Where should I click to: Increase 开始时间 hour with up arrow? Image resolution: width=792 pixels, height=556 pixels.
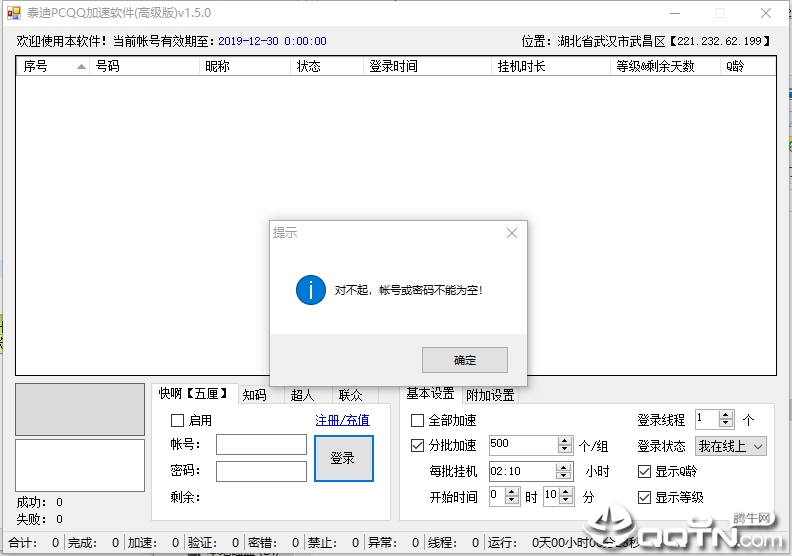click(x=512, y=492)
